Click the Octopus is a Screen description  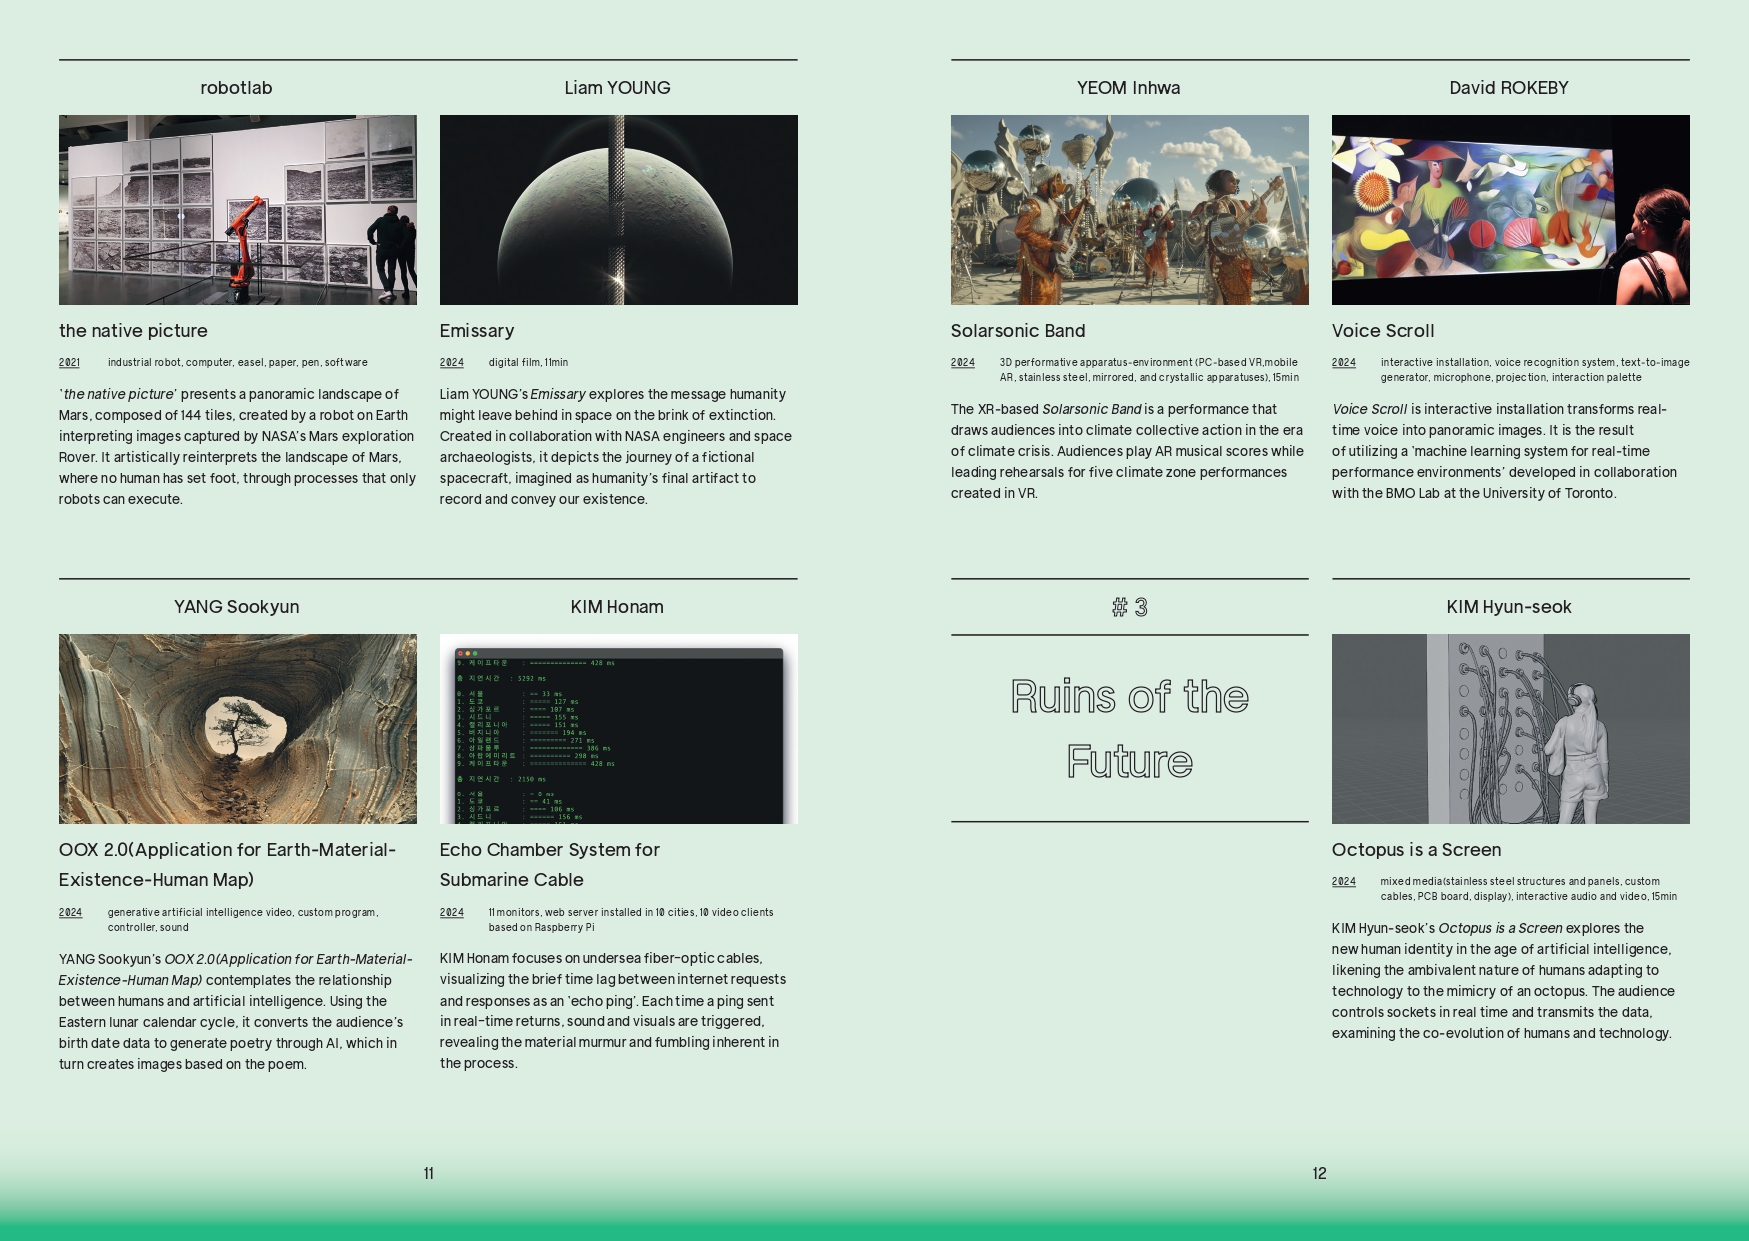pyautogui.click(x=1503, y=981)
